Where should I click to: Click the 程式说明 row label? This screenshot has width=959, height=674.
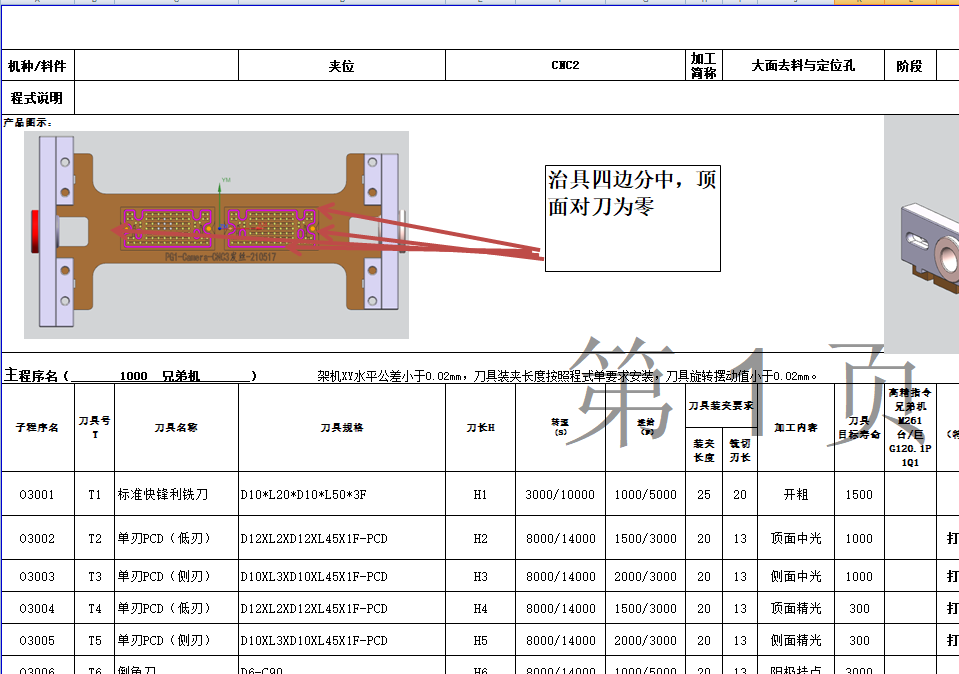[38, 97]
